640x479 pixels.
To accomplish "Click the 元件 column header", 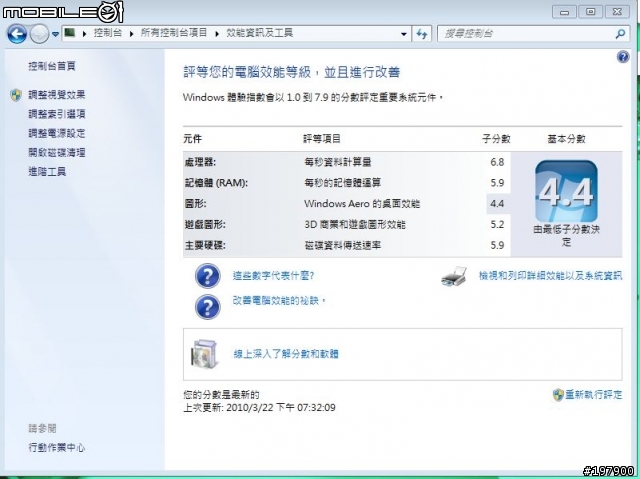I will tap(193, 139).
